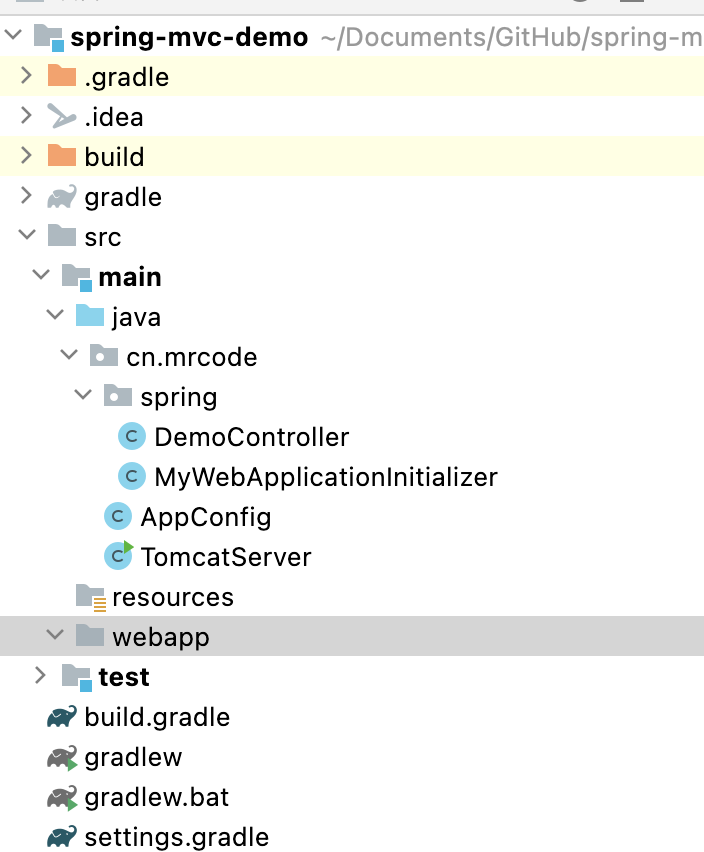Select the main module folder
The width and height of the screenshot is (704, 852).
click(130, 277)
